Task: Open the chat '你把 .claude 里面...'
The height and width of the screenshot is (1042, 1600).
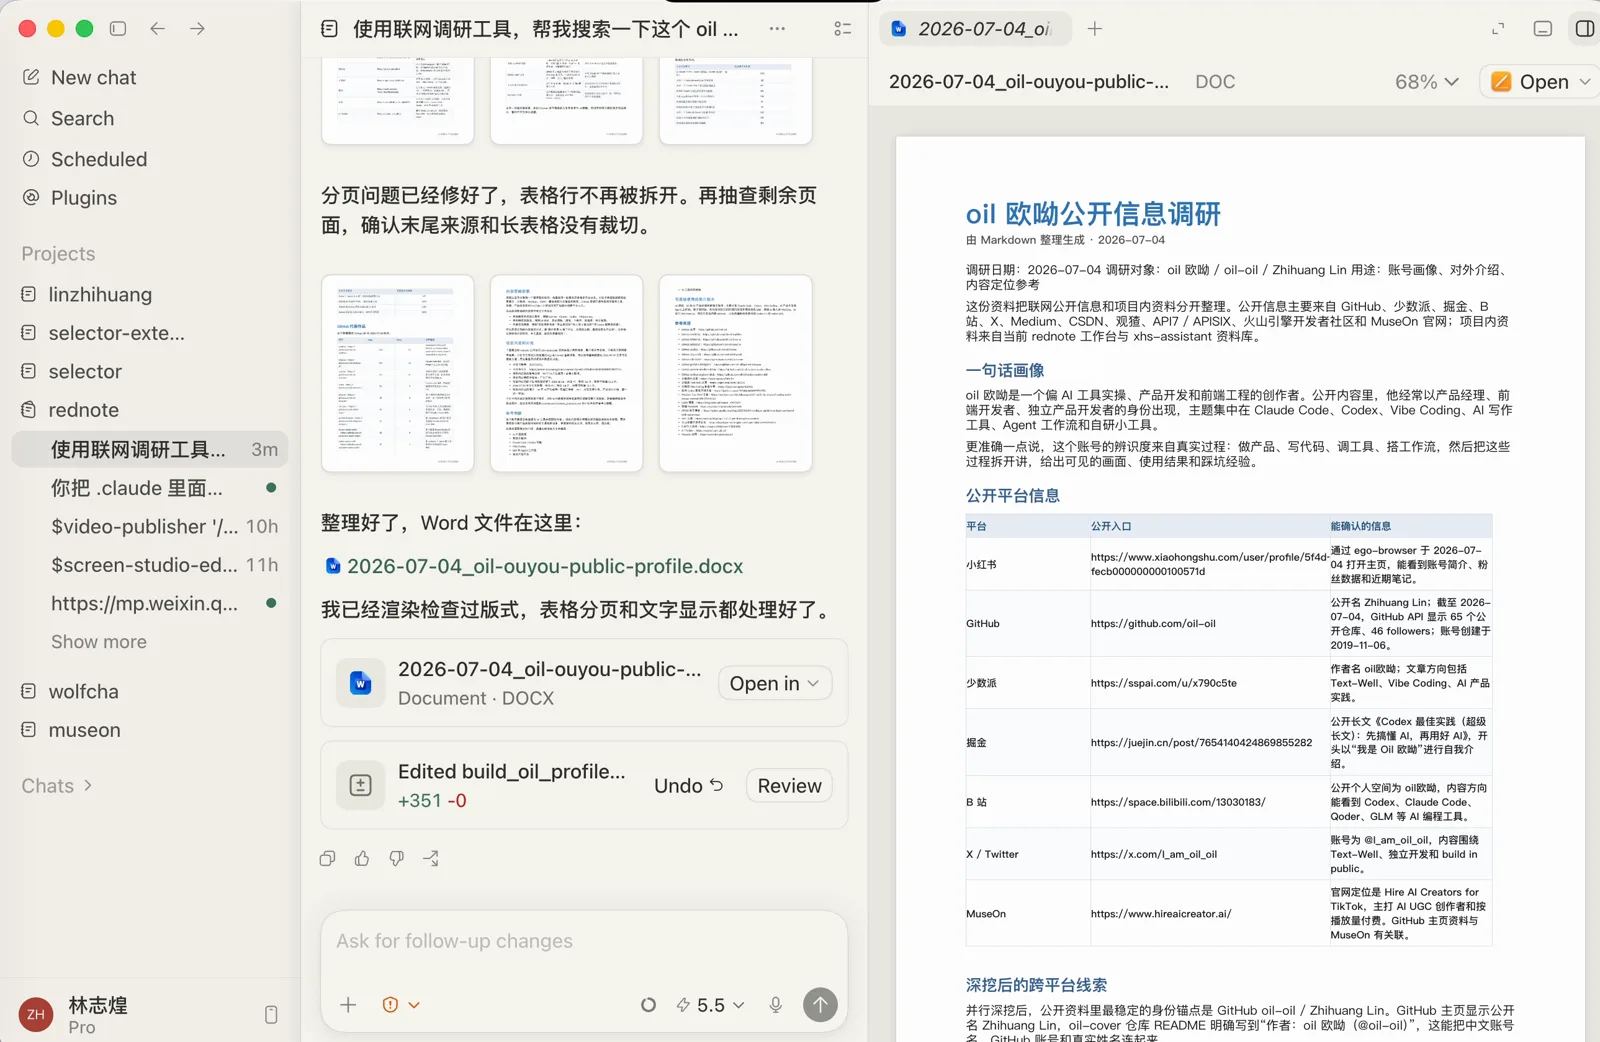Action: coord(150,488)
